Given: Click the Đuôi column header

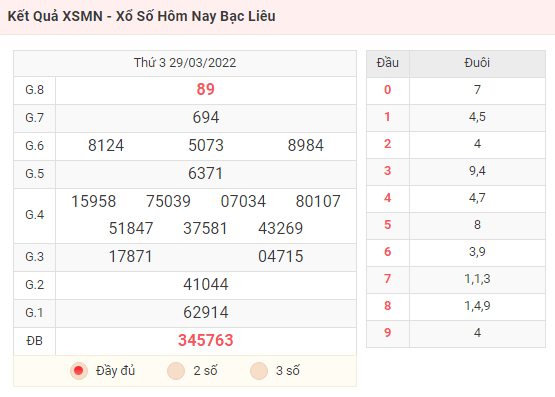Looking at the screenshot, I should click(x=477, y=63).
